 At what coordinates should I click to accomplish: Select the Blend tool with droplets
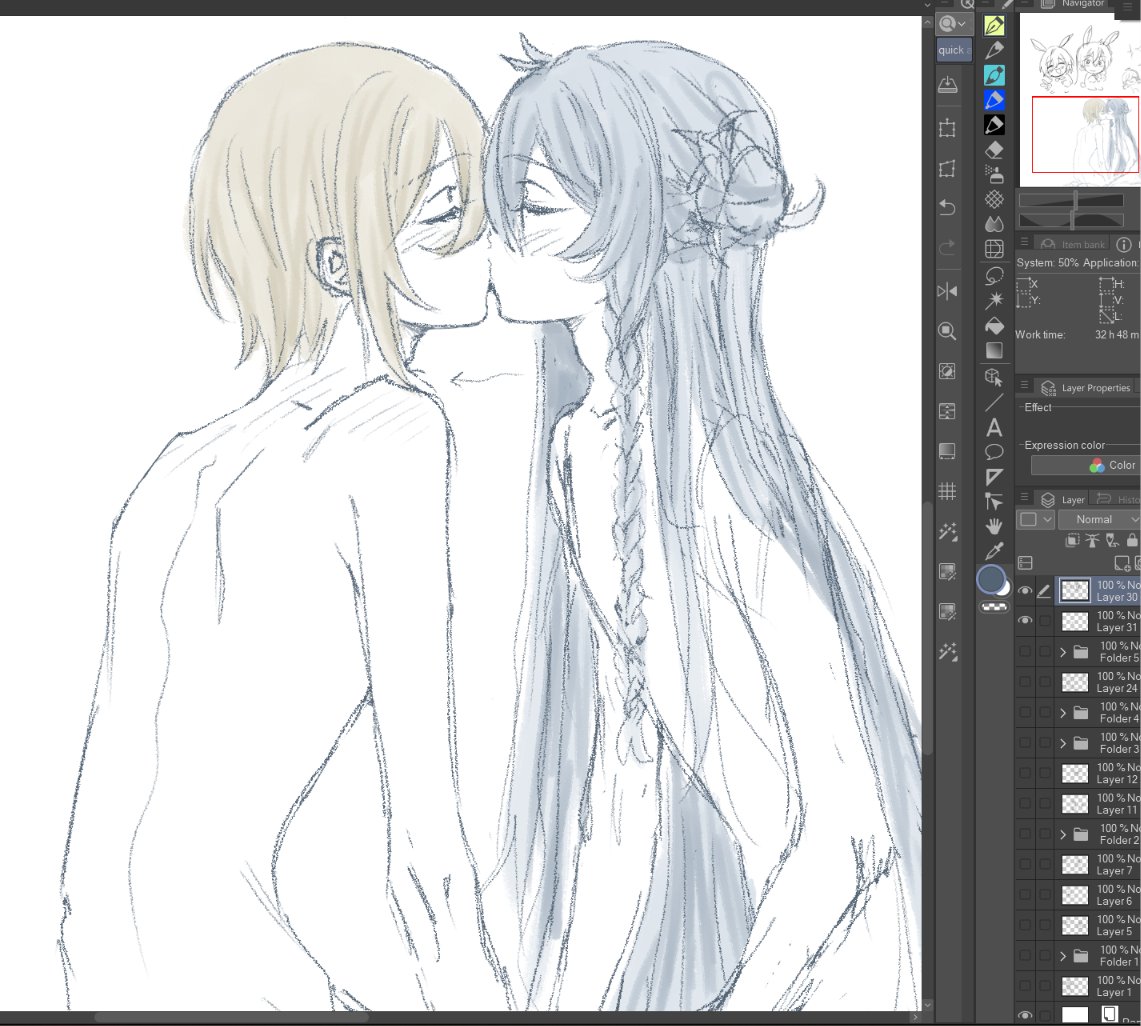pyautogui.click(x=994, y=224)
